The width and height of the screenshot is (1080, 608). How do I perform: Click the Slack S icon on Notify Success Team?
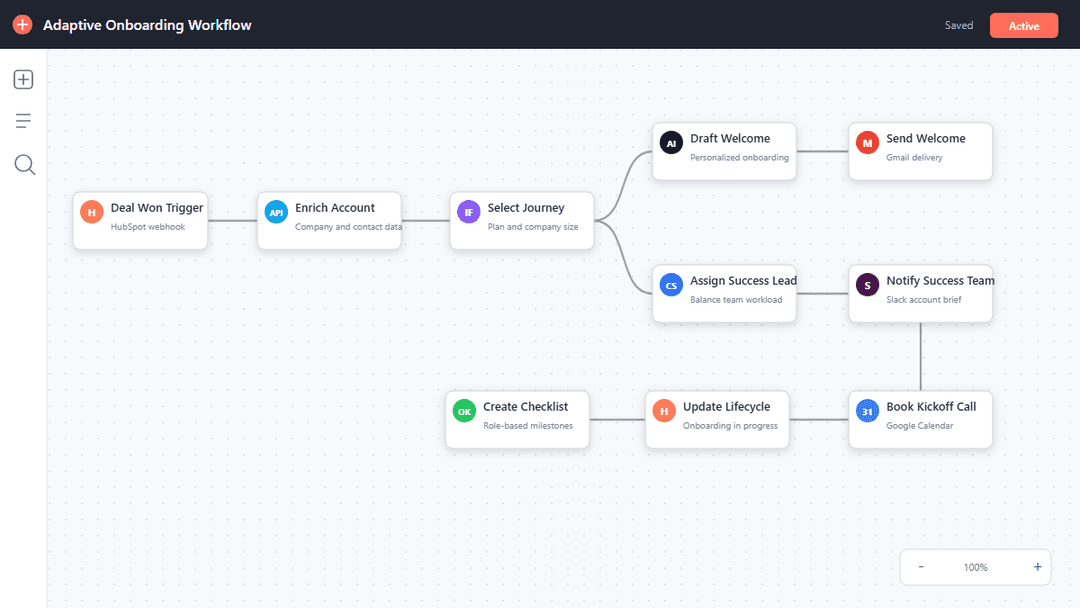867,285
